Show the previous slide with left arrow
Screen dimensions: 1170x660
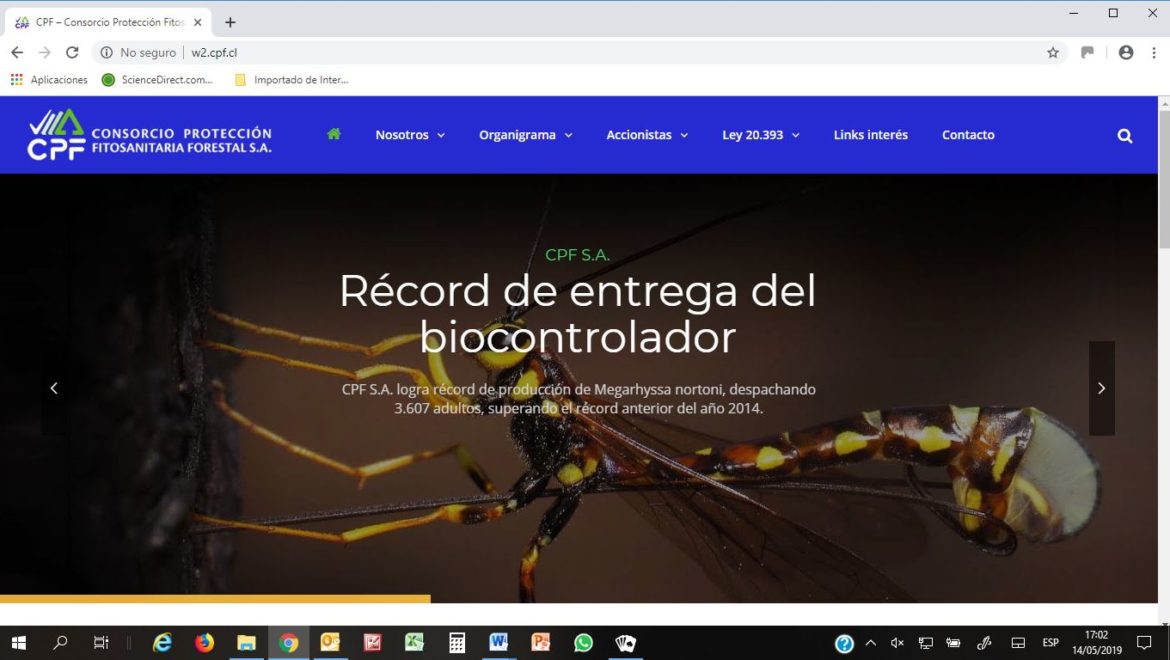tap(54, 388)
